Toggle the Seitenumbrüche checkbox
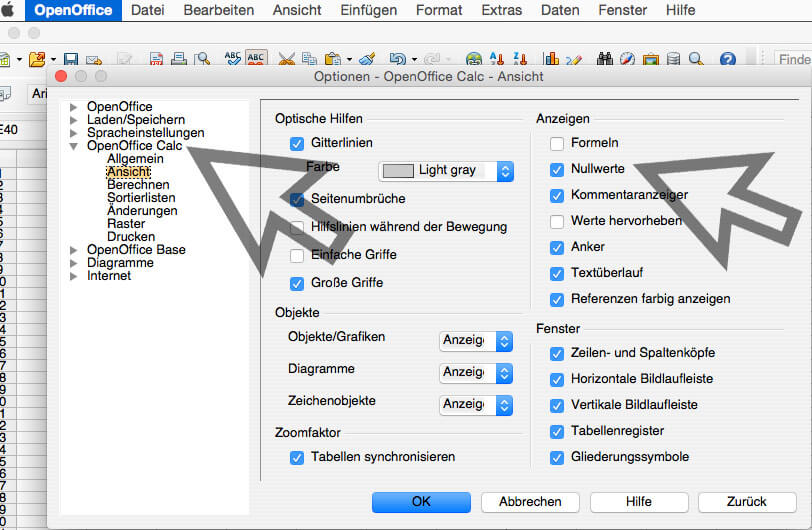812x530 pixels. click(297, 199)
